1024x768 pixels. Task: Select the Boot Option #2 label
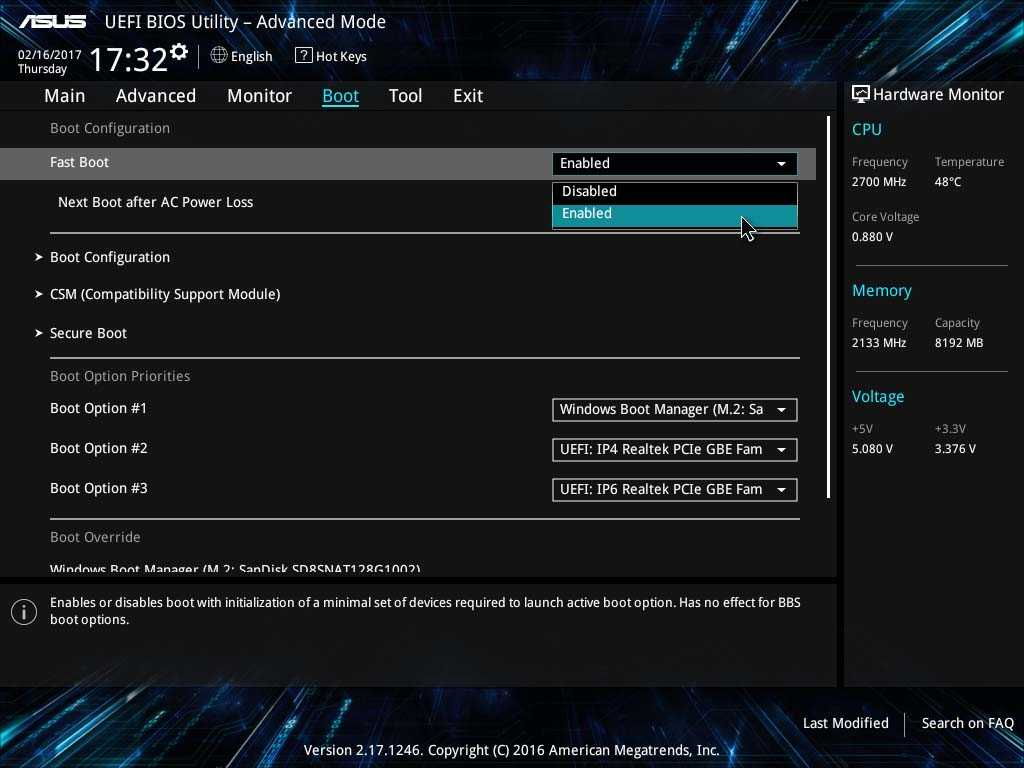pyautogui.click(x=99, y=448)
